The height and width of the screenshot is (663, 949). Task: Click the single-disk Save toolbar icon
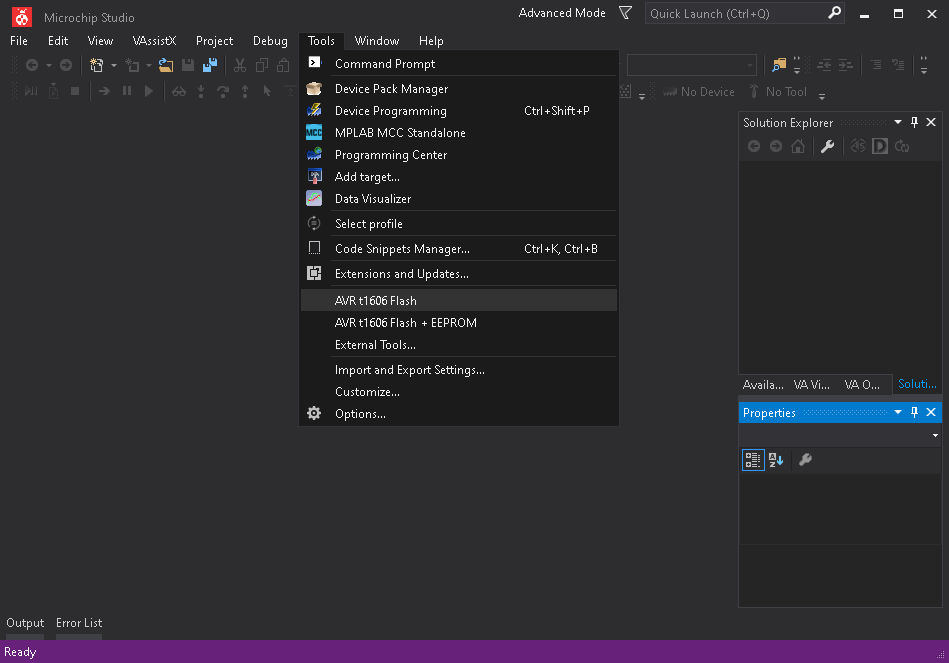pyautogui.click(x=188, y=65)
